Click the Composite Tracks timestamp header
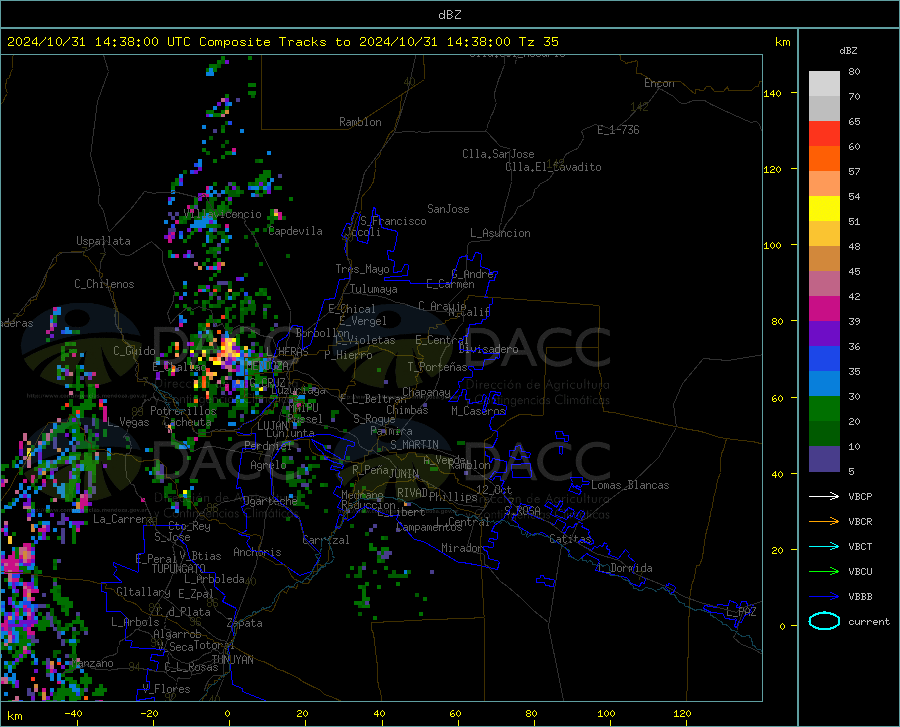 pos(283,42)
